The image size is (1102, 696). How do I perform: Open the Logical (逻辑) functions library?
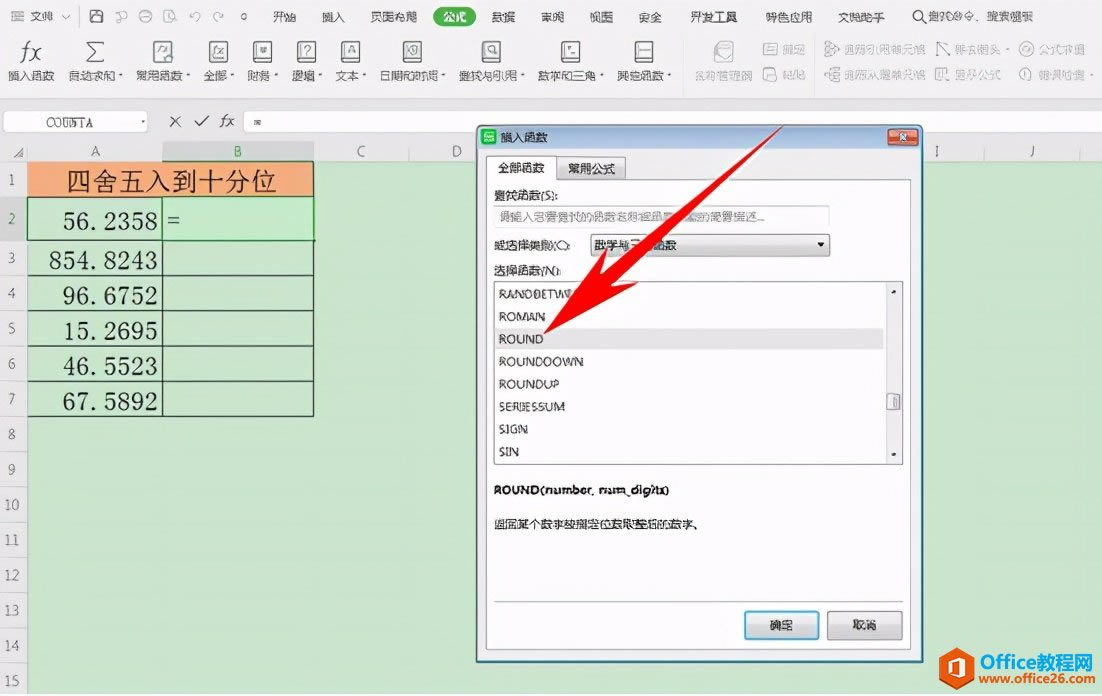306,61
